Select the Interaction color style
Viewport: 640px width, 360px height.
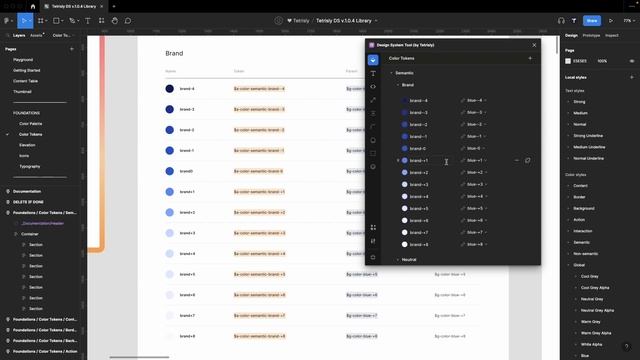pyautogui.click(x=582, y=231)
